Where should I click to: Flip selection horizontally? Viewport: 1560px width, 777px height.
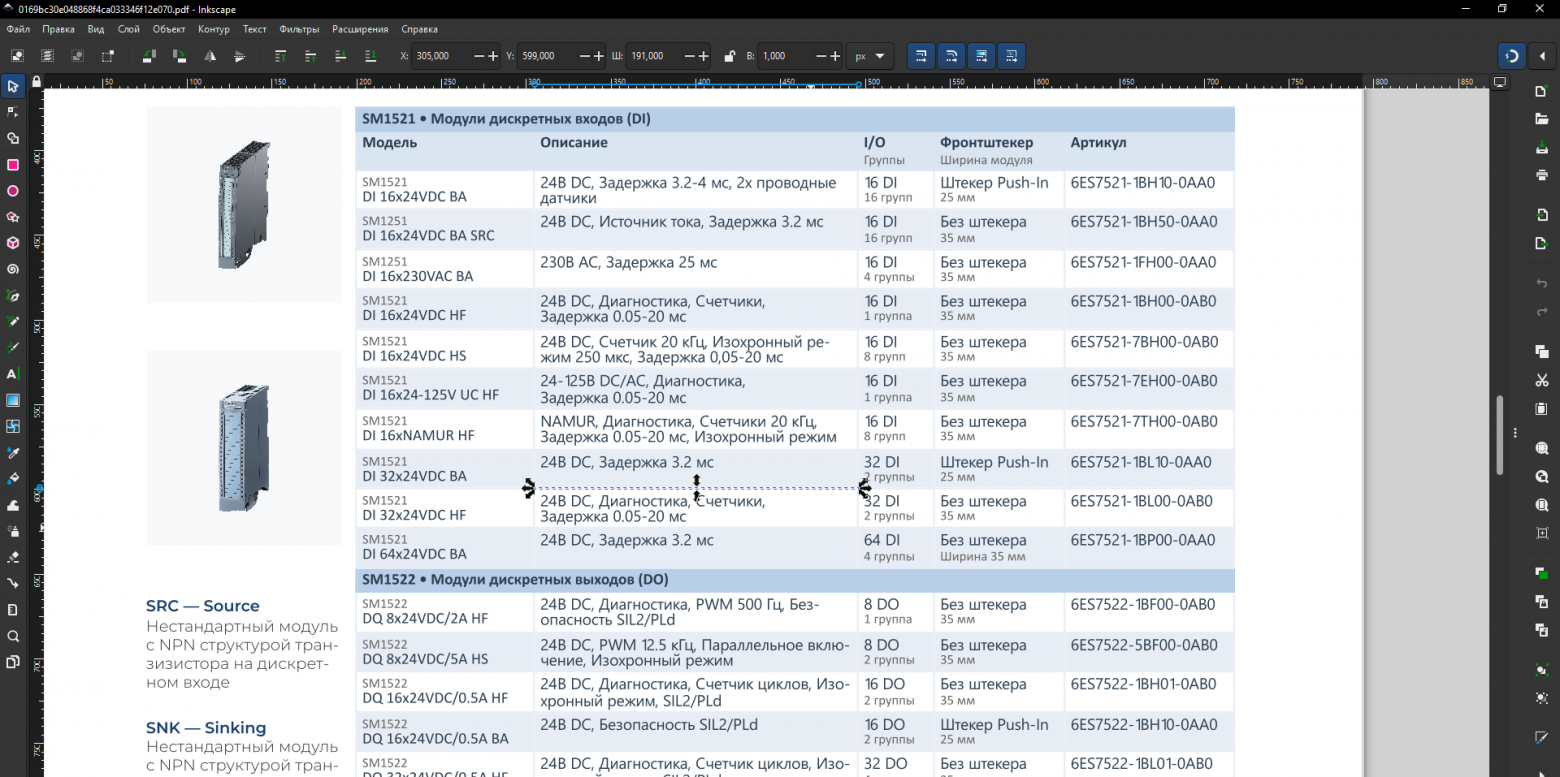pos(210,56)
